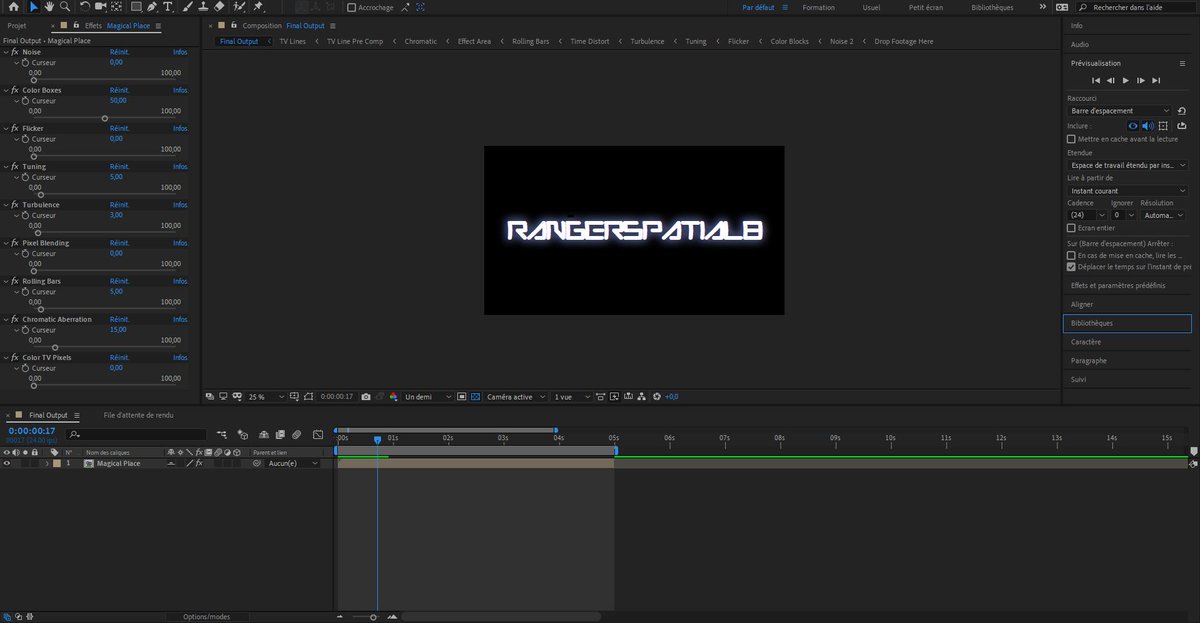This screenshot has width=1200, height=623.
Task: Open the Graph Editor icon in the timeline
Action: [318, 433]
